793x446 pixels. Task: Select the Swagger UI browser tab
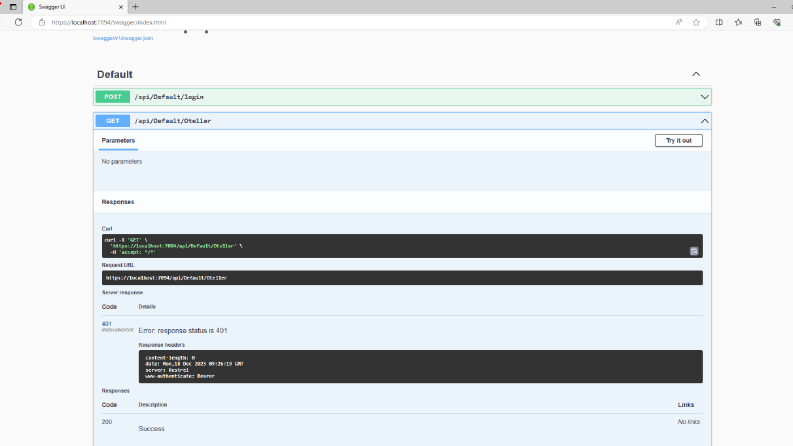tap(76, 7)
